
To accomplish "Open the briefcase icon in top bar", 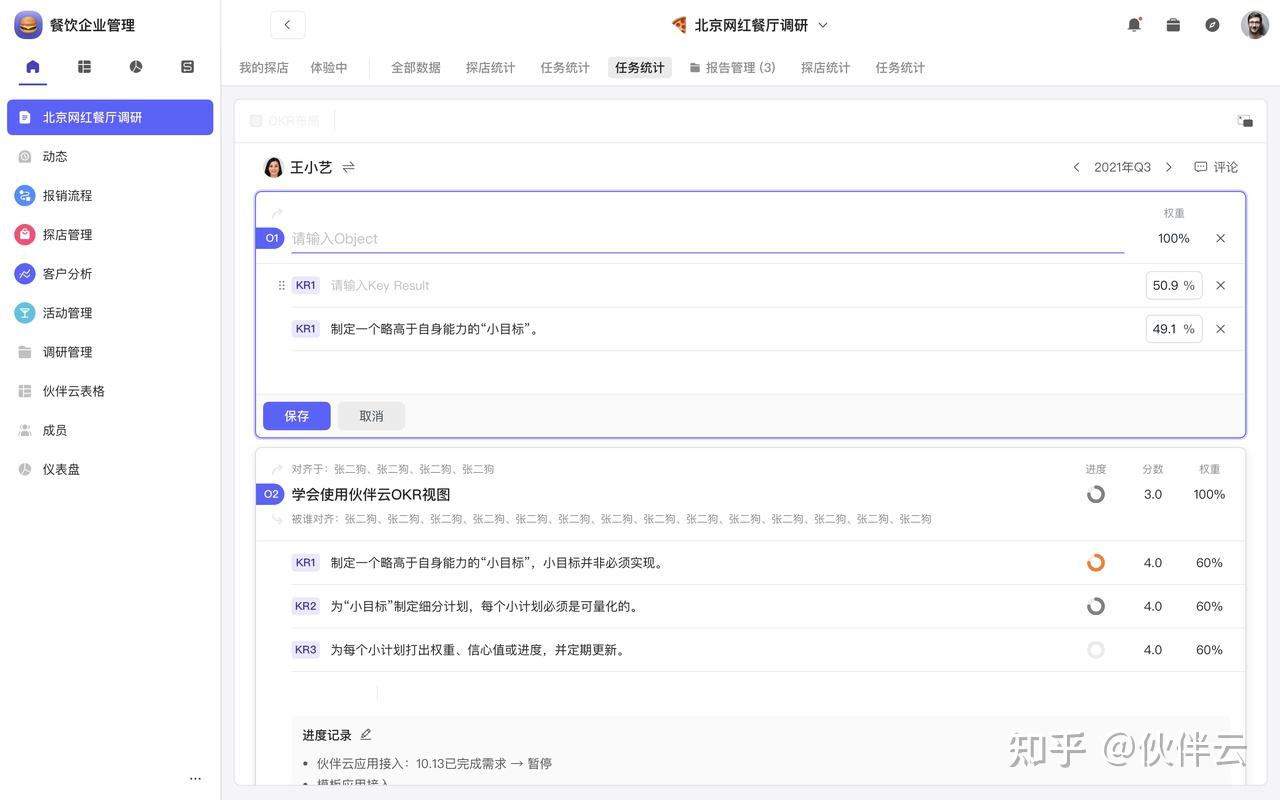I will (x=1173, y=25).
